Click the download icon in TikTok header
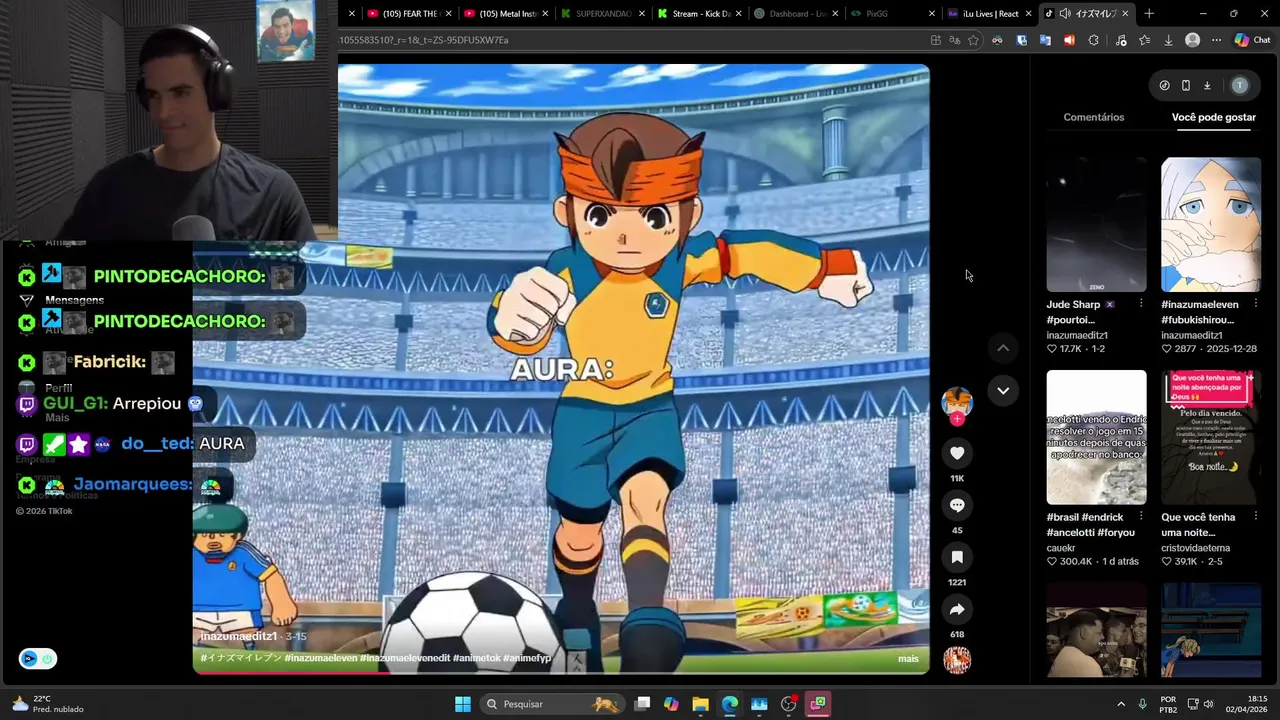 coord(1207,85)
